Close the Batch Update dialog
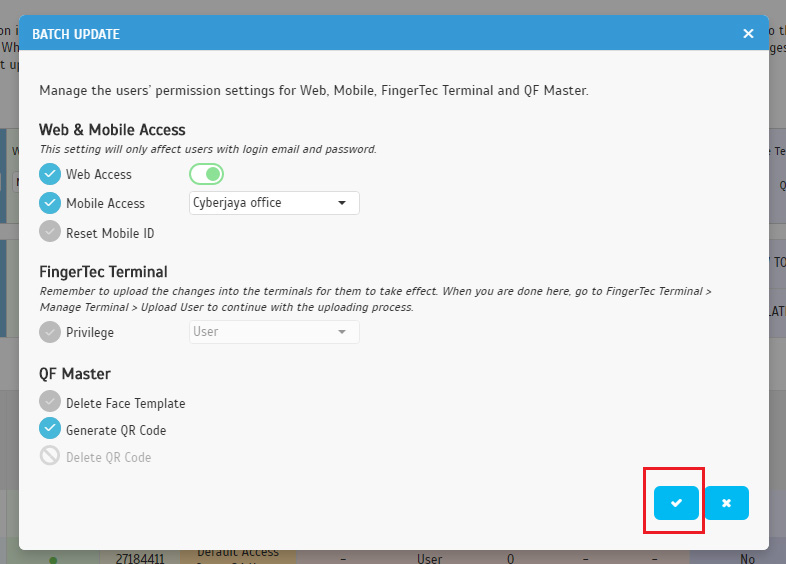786x564 pixels. [x=748, y=34]
